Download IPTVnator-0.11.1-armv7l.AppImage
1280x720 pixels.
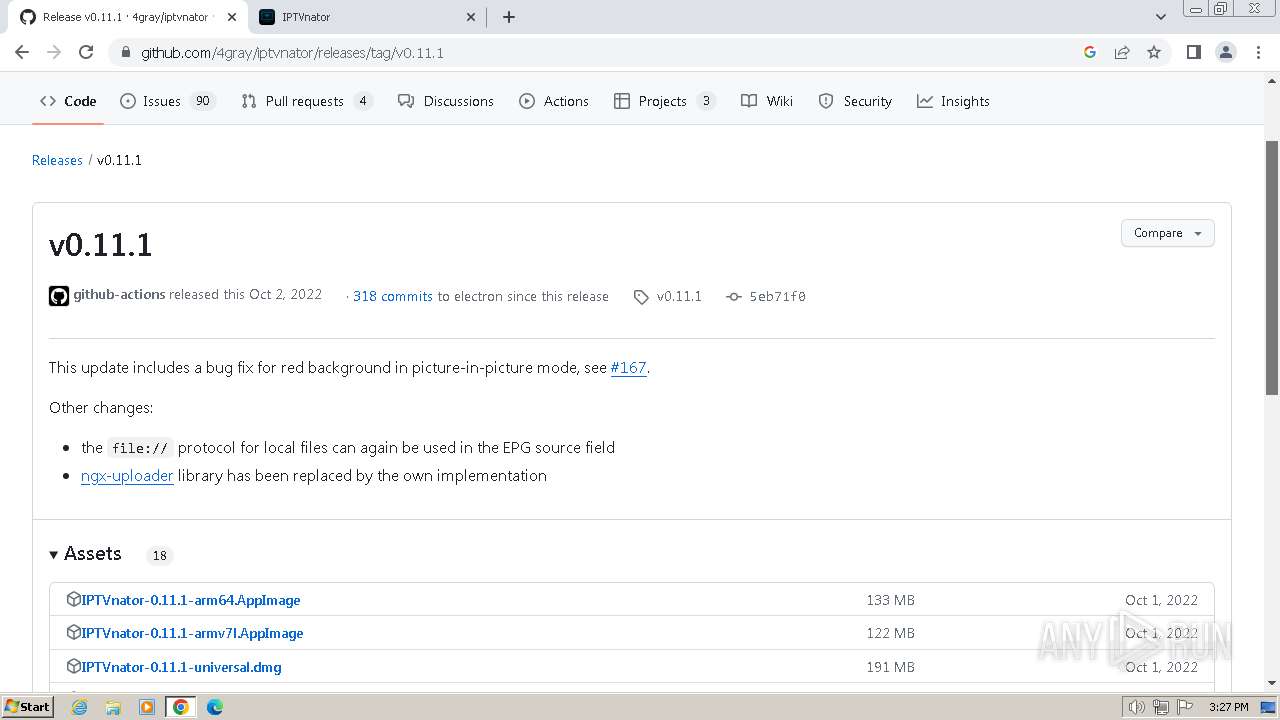(x=192, y=633)
